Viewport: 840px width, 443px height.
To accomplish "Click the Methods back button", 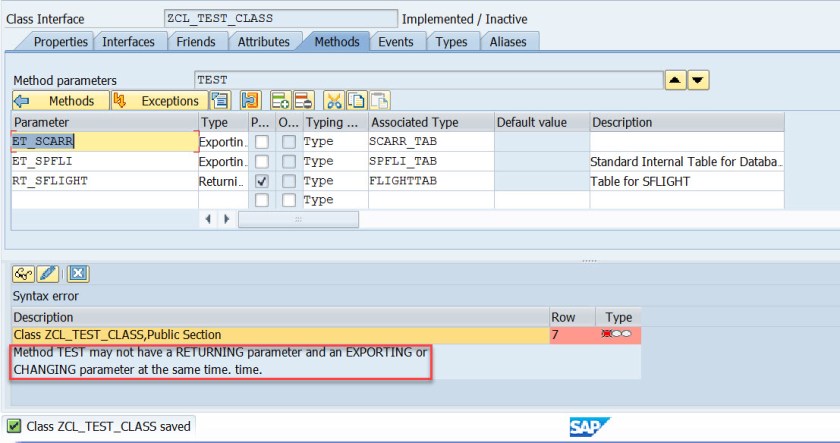I will click(61, 101).
